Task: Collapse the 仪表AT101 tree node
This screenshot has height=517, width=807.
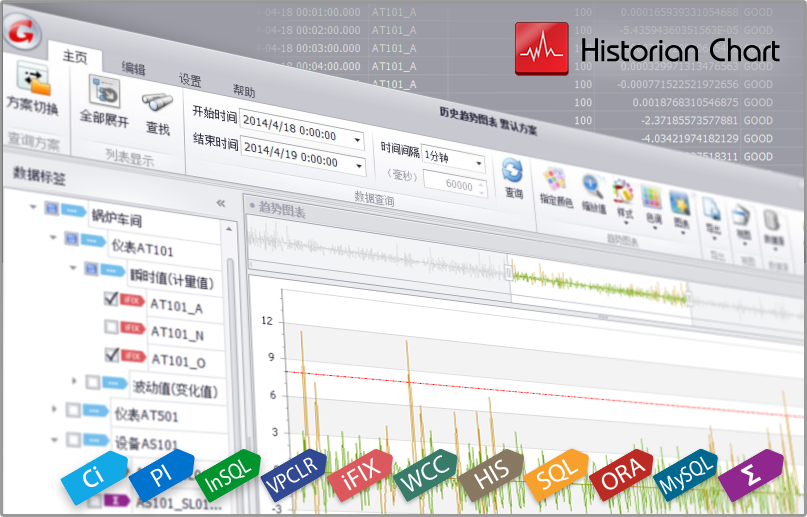Action: [53, 237]
